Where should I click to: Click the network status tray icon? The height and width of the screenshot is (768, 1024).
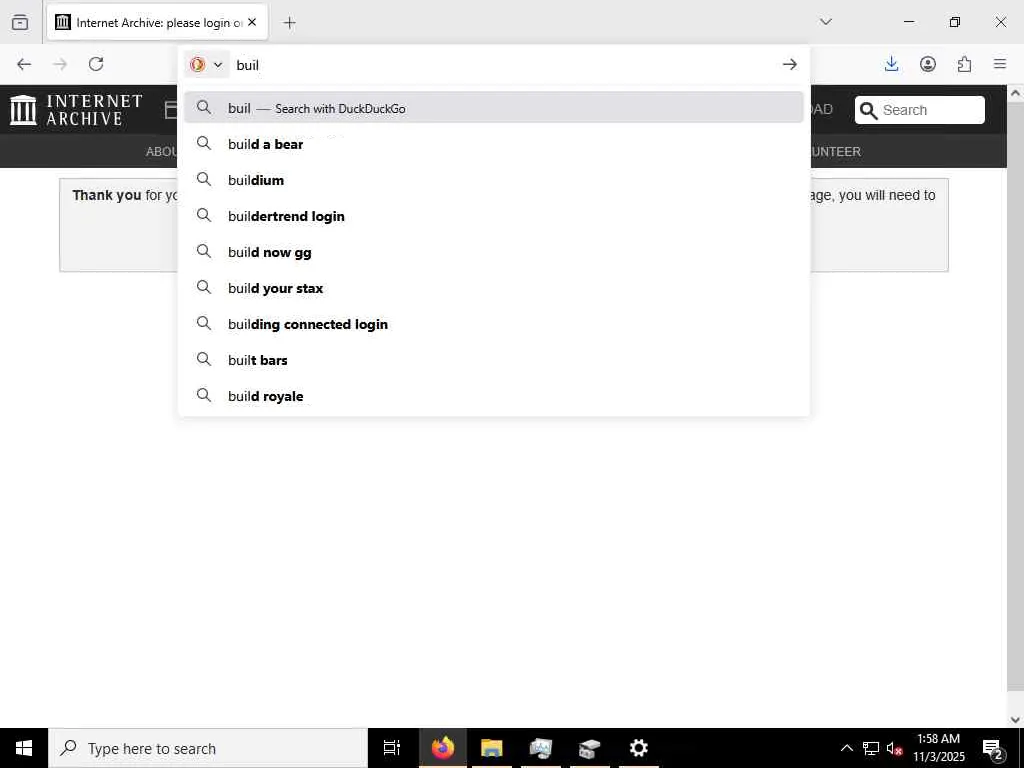coord(871,748)
